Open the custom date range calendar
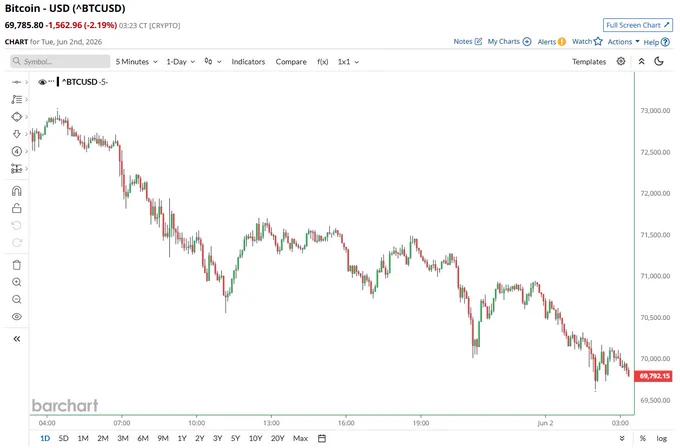Viewport: 680px width, 448px height. pos(322,438)
